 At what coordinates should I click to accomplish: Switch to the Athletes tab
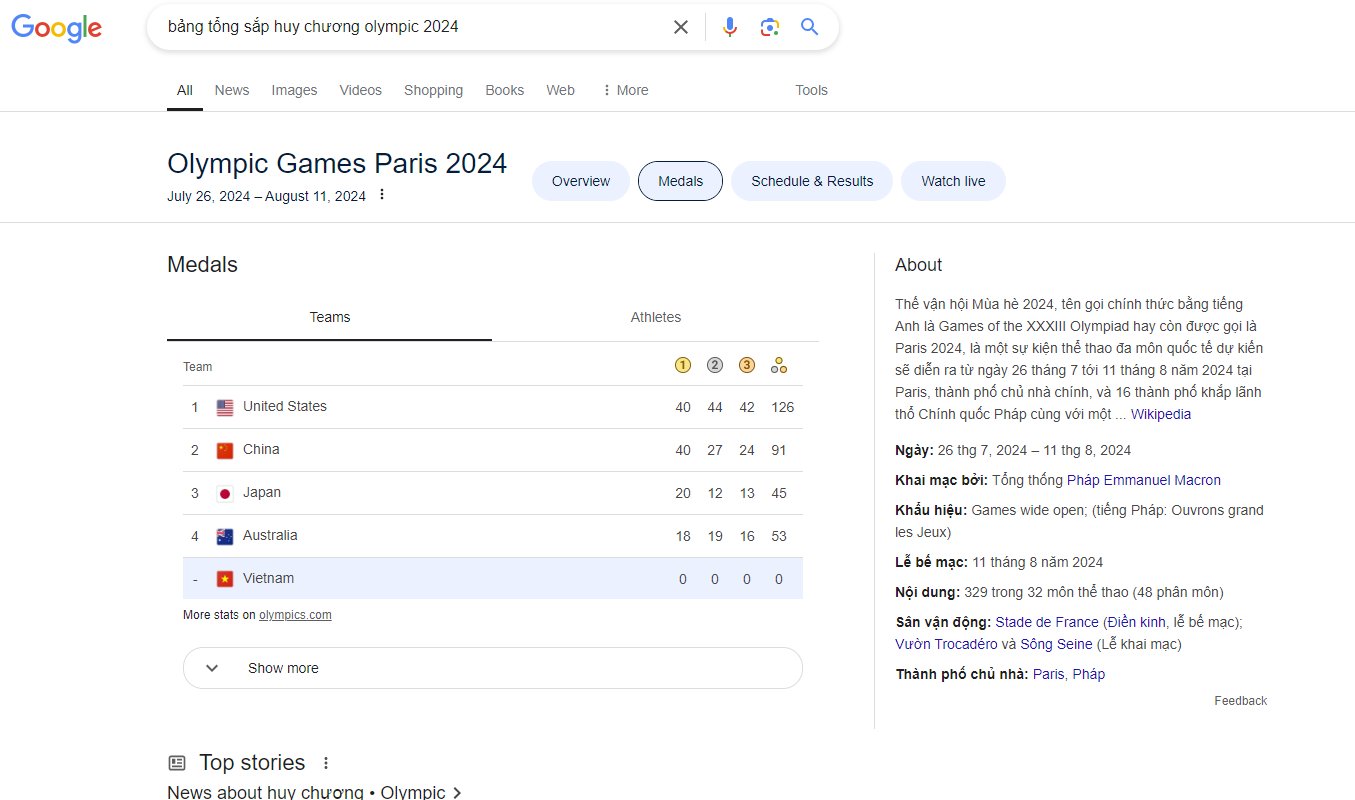point(655,317)
